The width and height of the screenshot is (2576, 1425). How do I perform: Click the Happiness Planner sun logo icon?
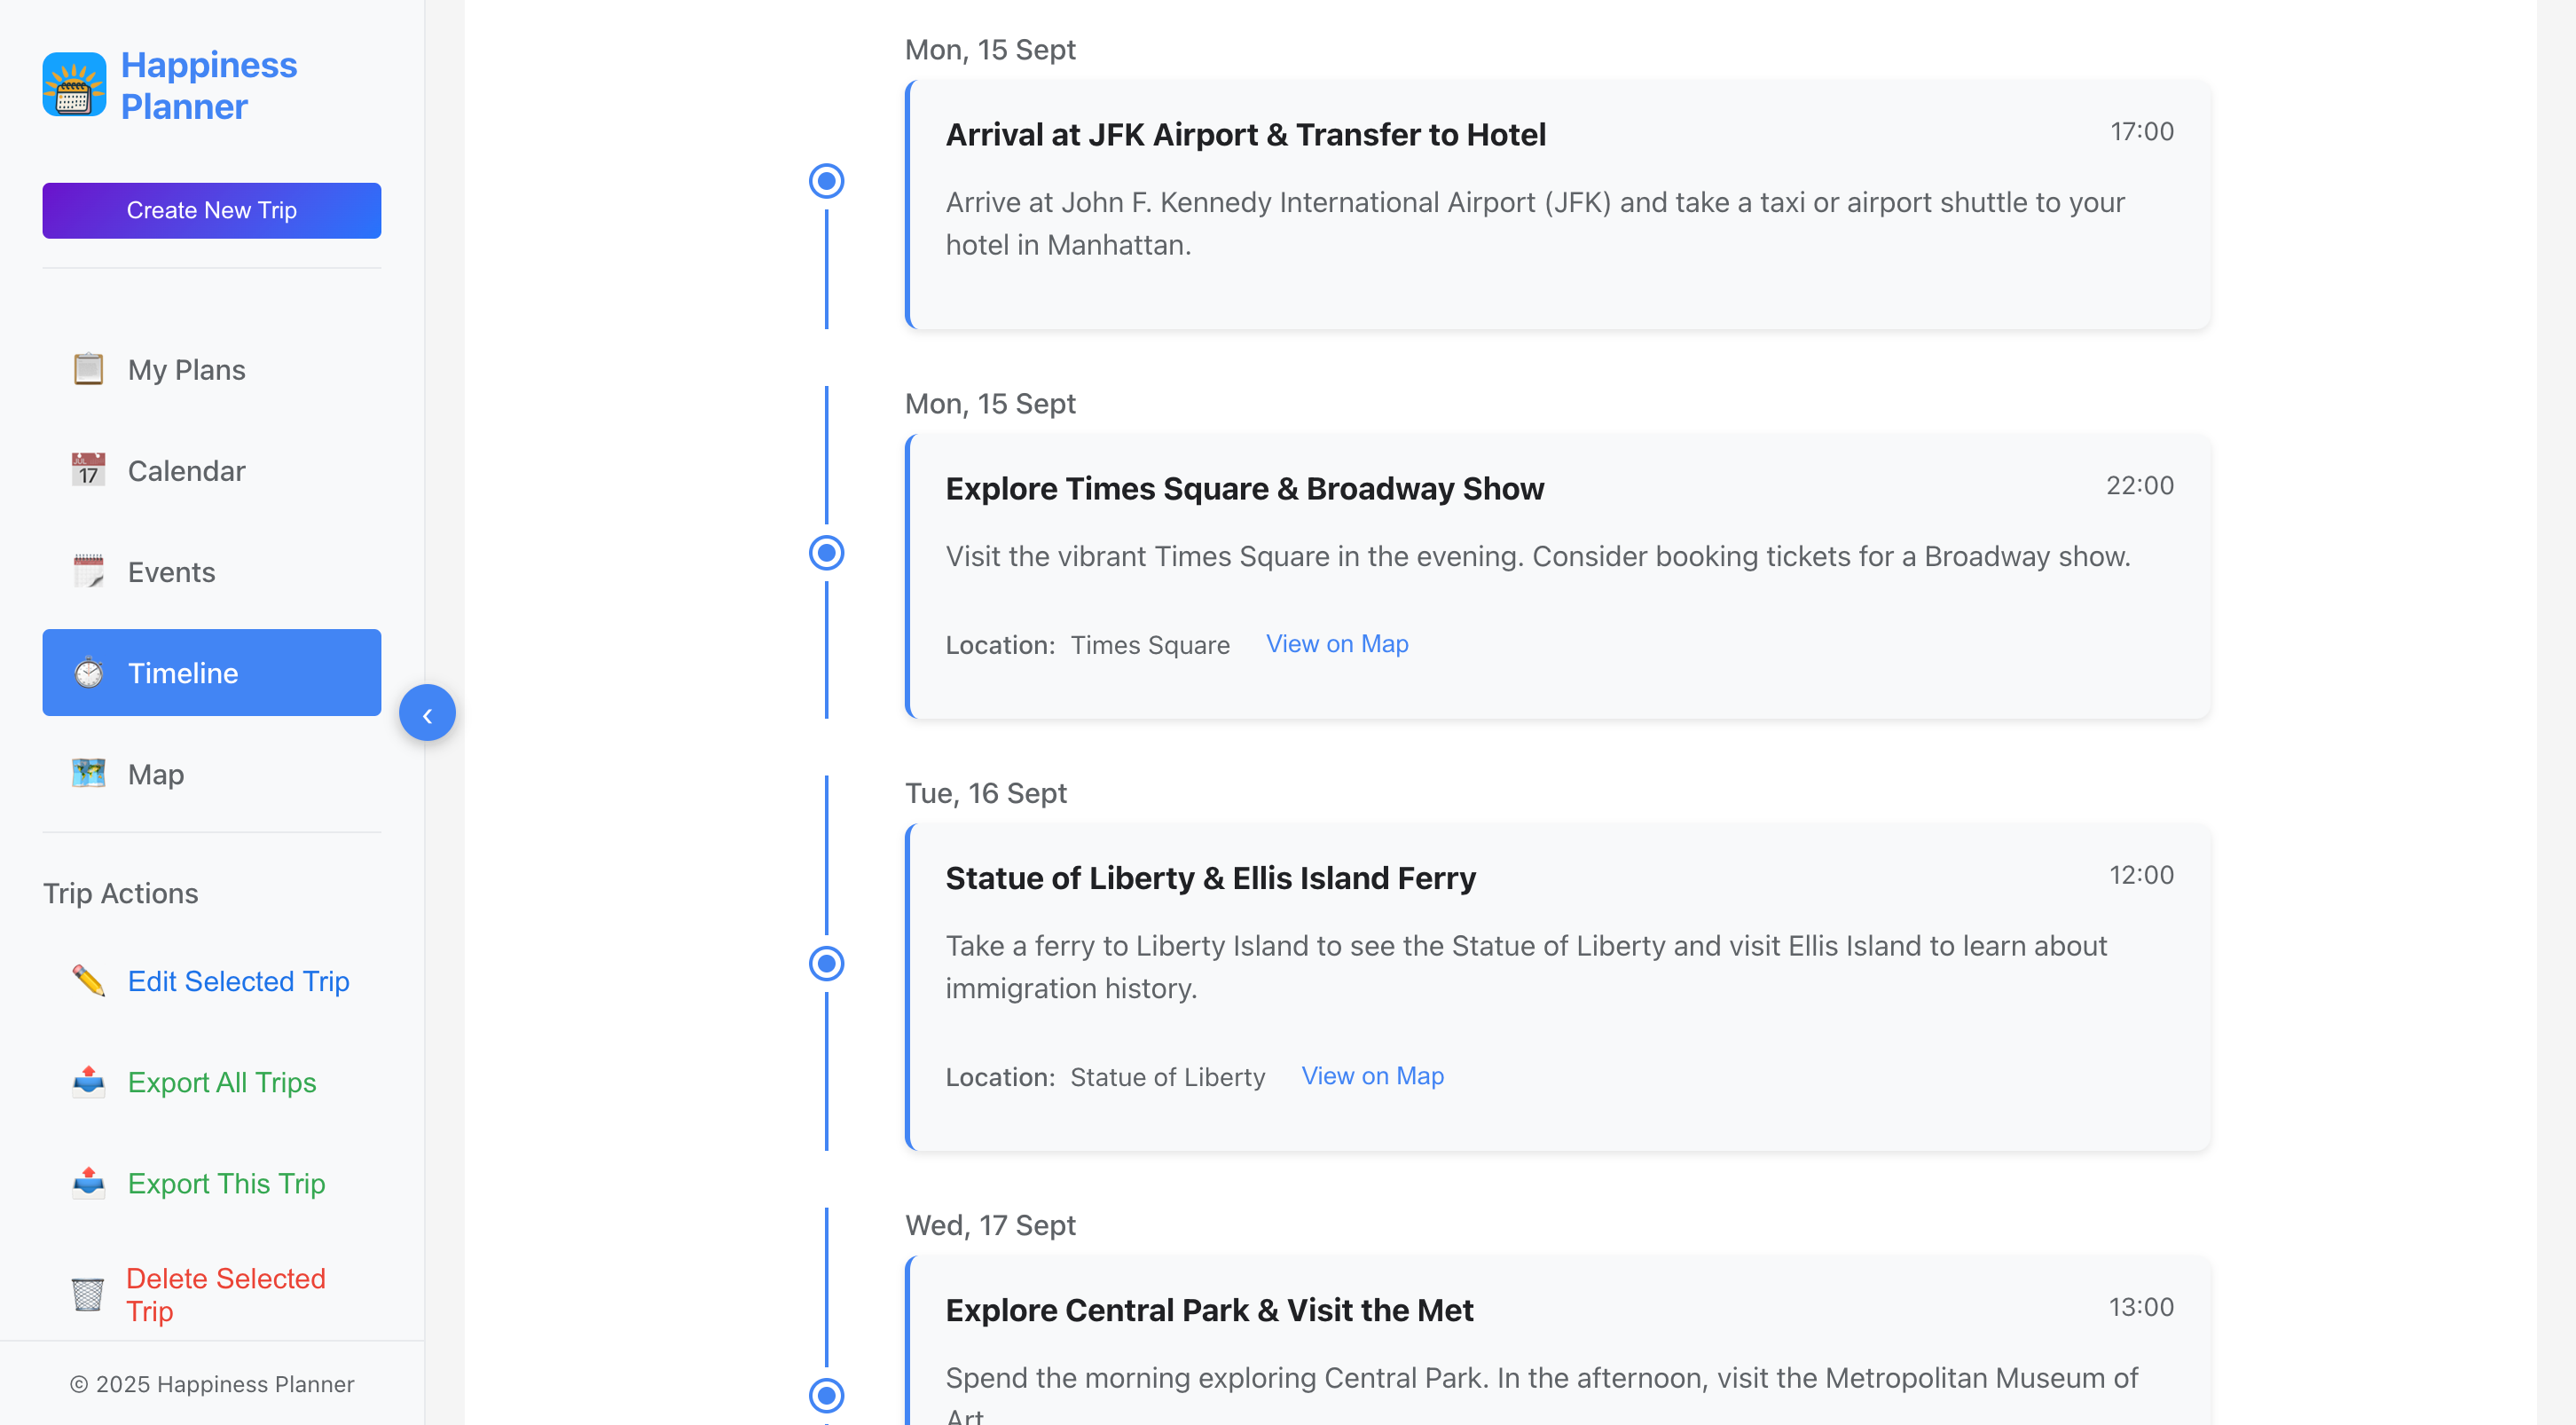pos(74,85)
